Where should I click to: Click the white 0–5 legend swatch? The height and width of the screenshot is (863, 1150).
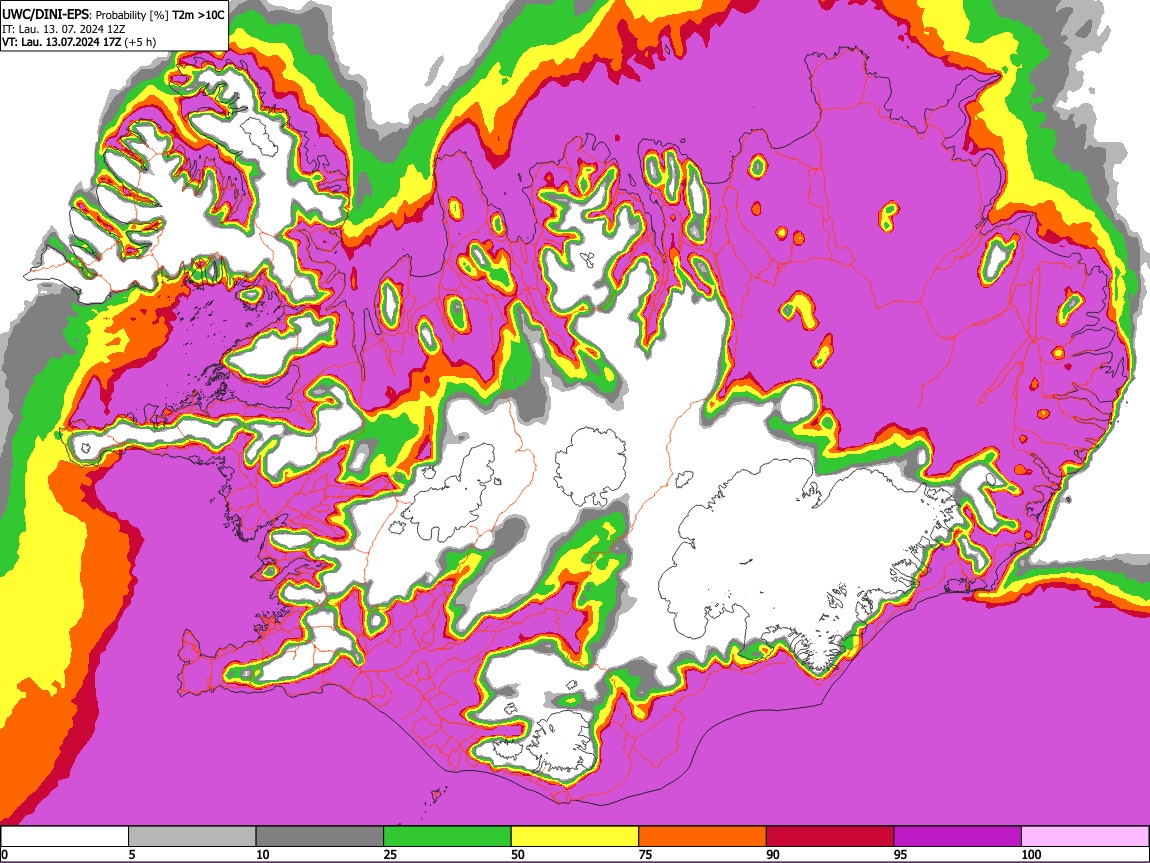(x=65, y=837)
